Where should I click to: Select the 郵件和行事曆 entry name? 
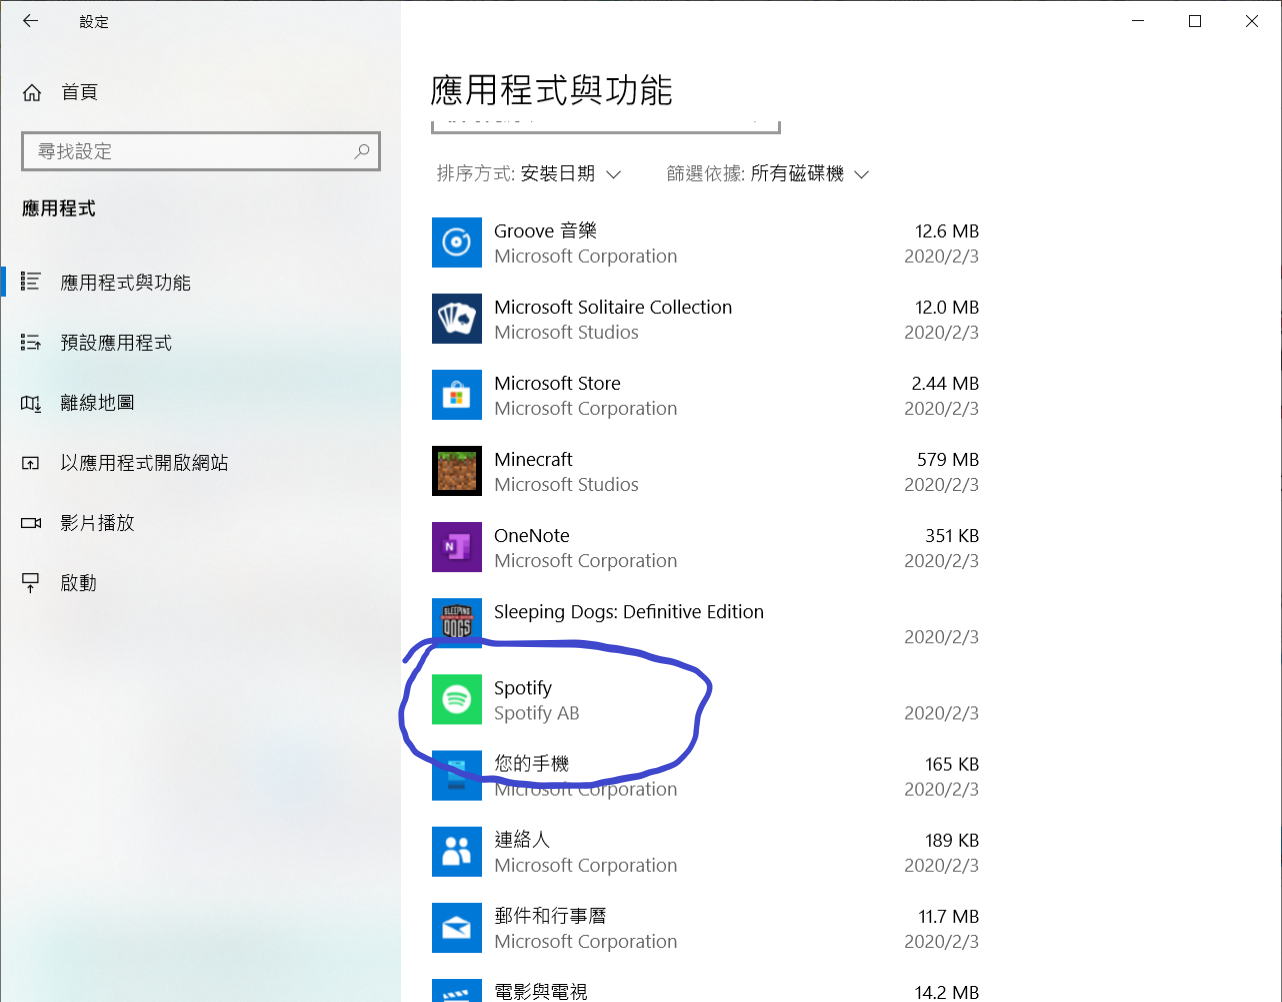550,916
